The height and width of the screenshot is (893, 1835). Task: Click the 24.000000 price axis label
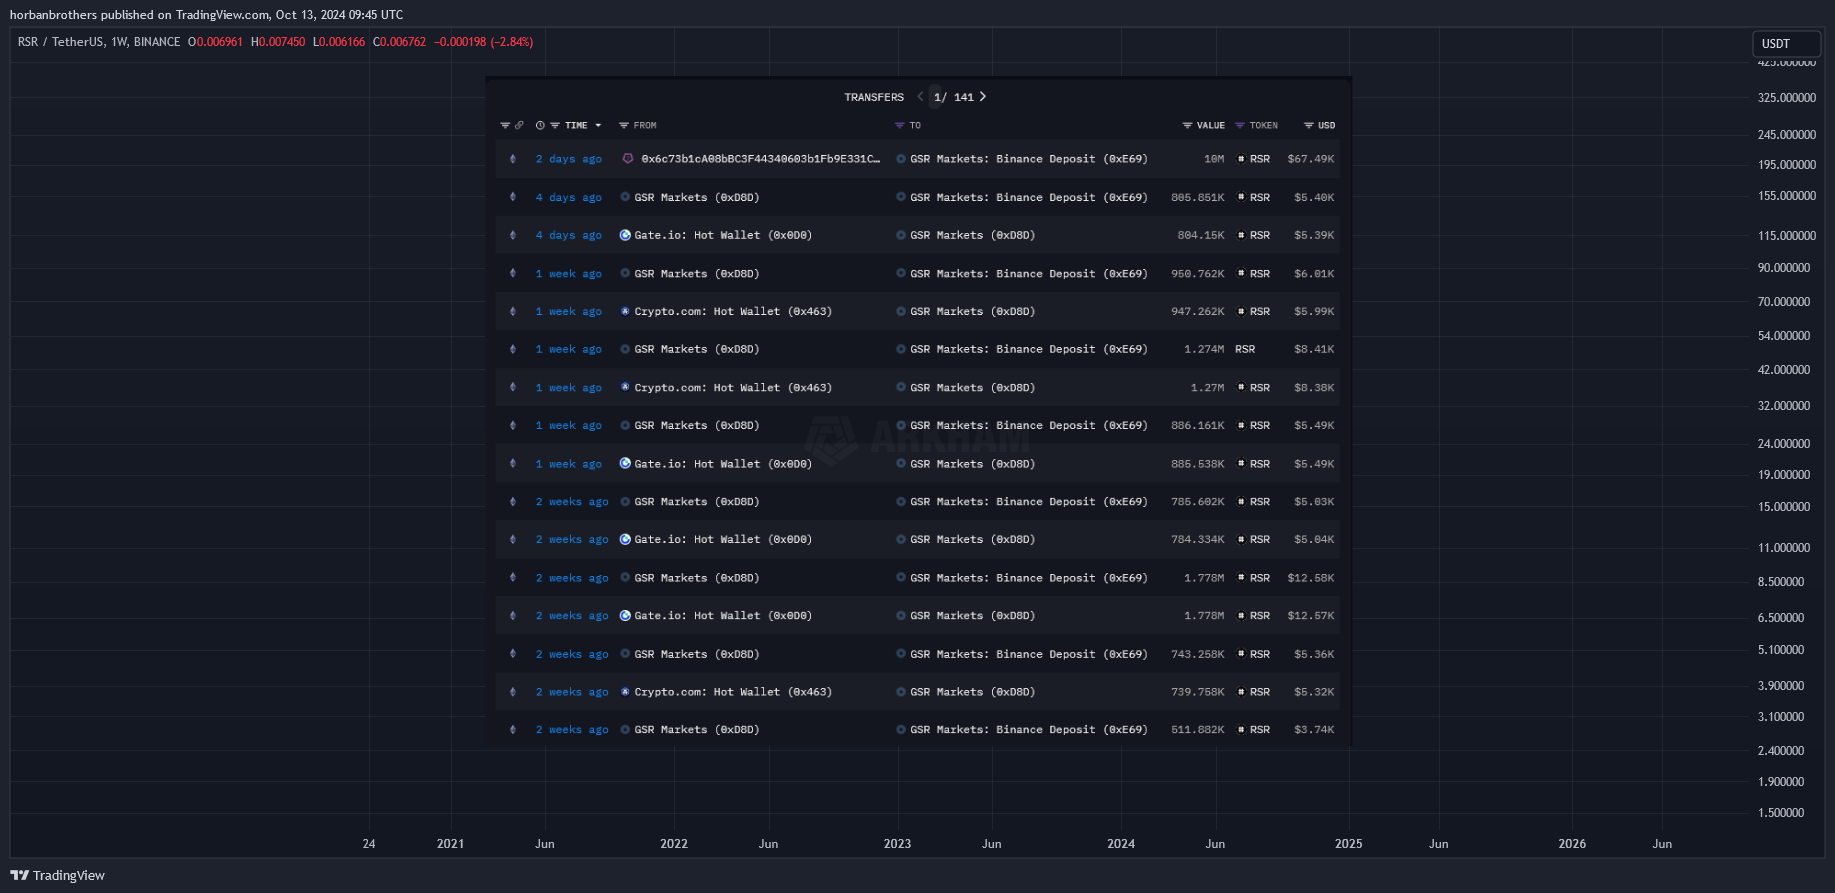click(x=1784, y=444)
